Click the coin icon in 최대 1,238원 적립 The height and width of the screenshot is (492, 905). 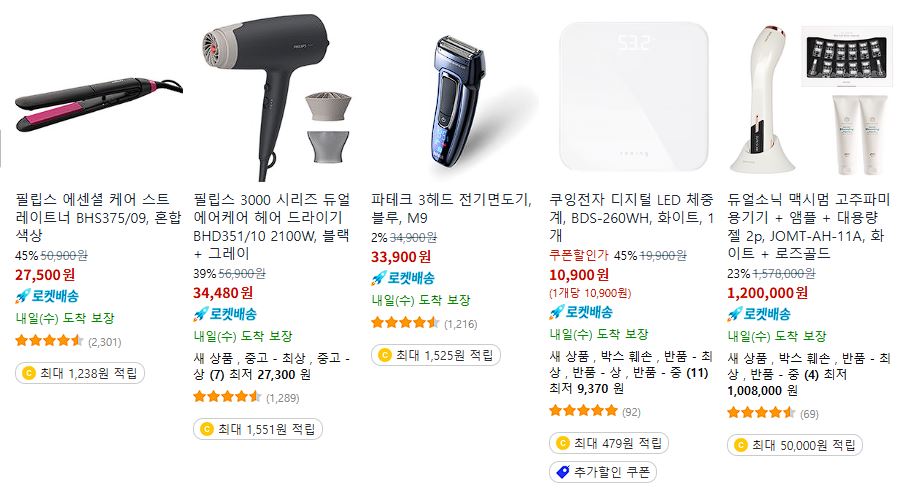coord(28,374)
